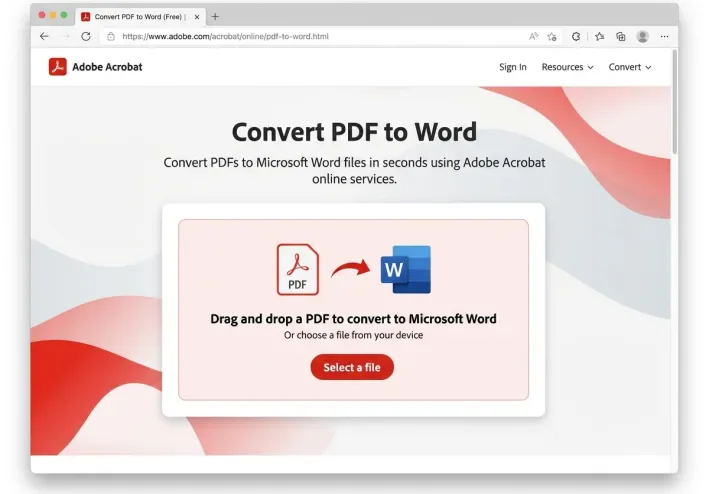Click the PDF file icon in the drop zone
This screenshot has width=709, height=494.
tap(298, 269)
